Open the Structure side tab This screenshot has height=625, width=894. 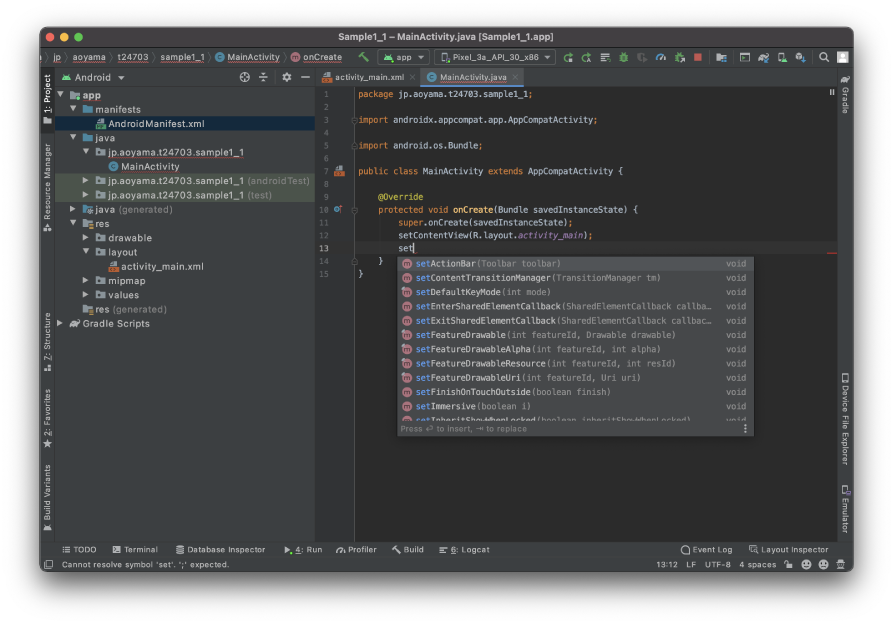pos(47,342)
